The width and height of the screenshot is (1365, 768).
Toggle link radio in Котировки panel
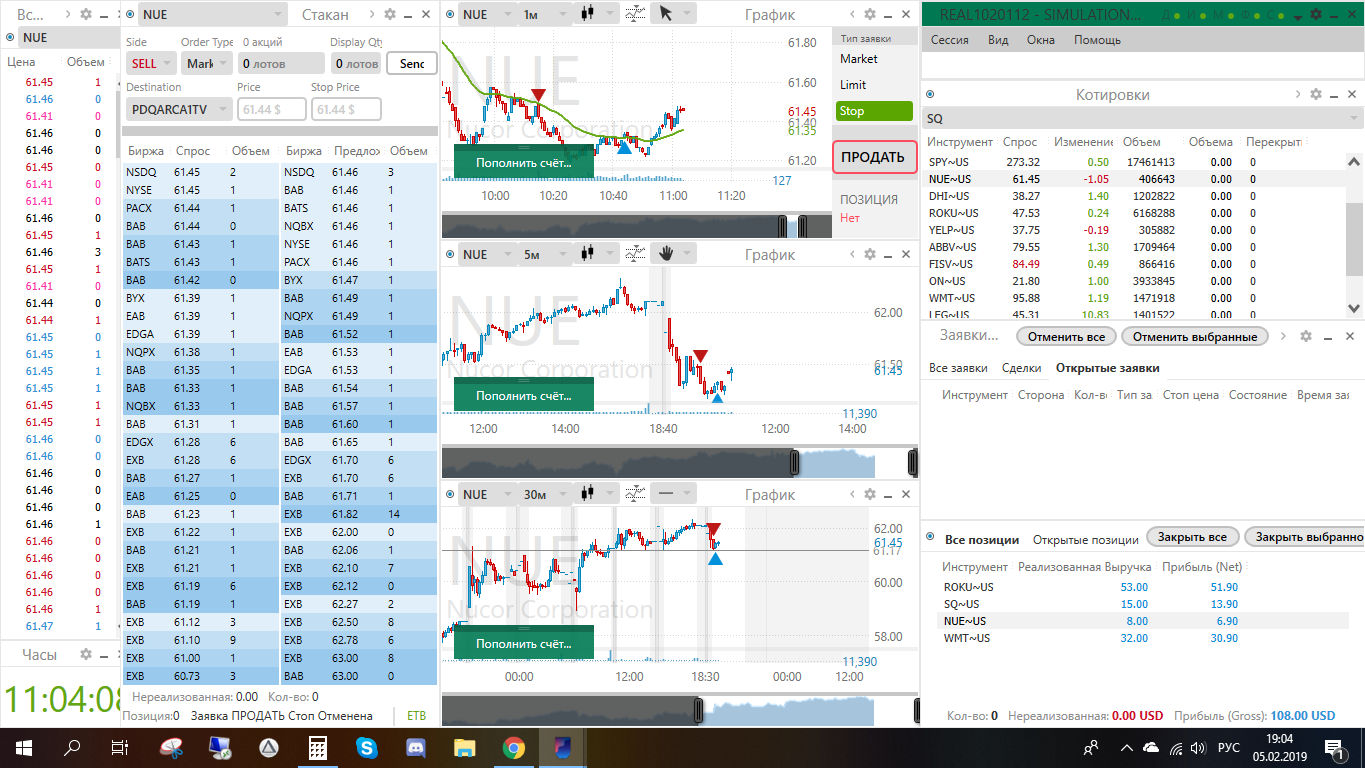929,94
